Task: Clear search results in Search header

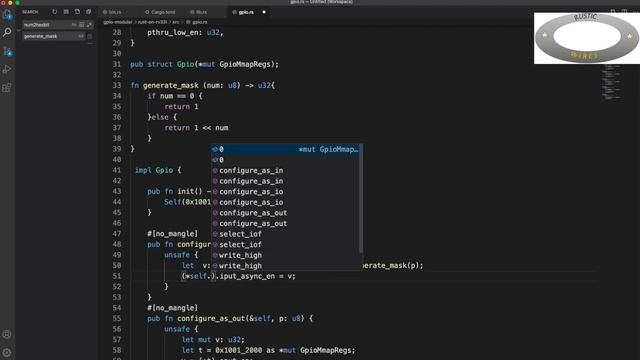Action: pos(66,12)
